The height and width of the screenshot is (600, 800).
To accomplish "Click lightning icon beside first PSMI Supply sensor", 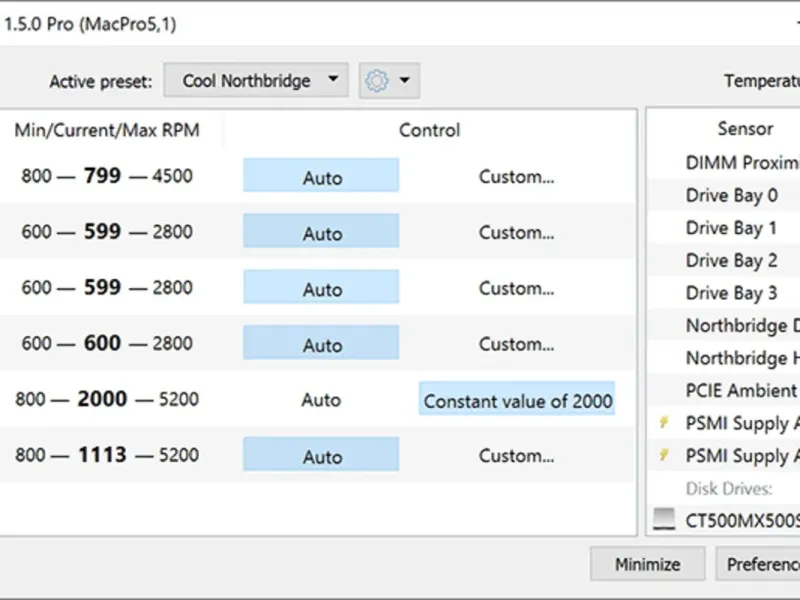I will [663, 424].
